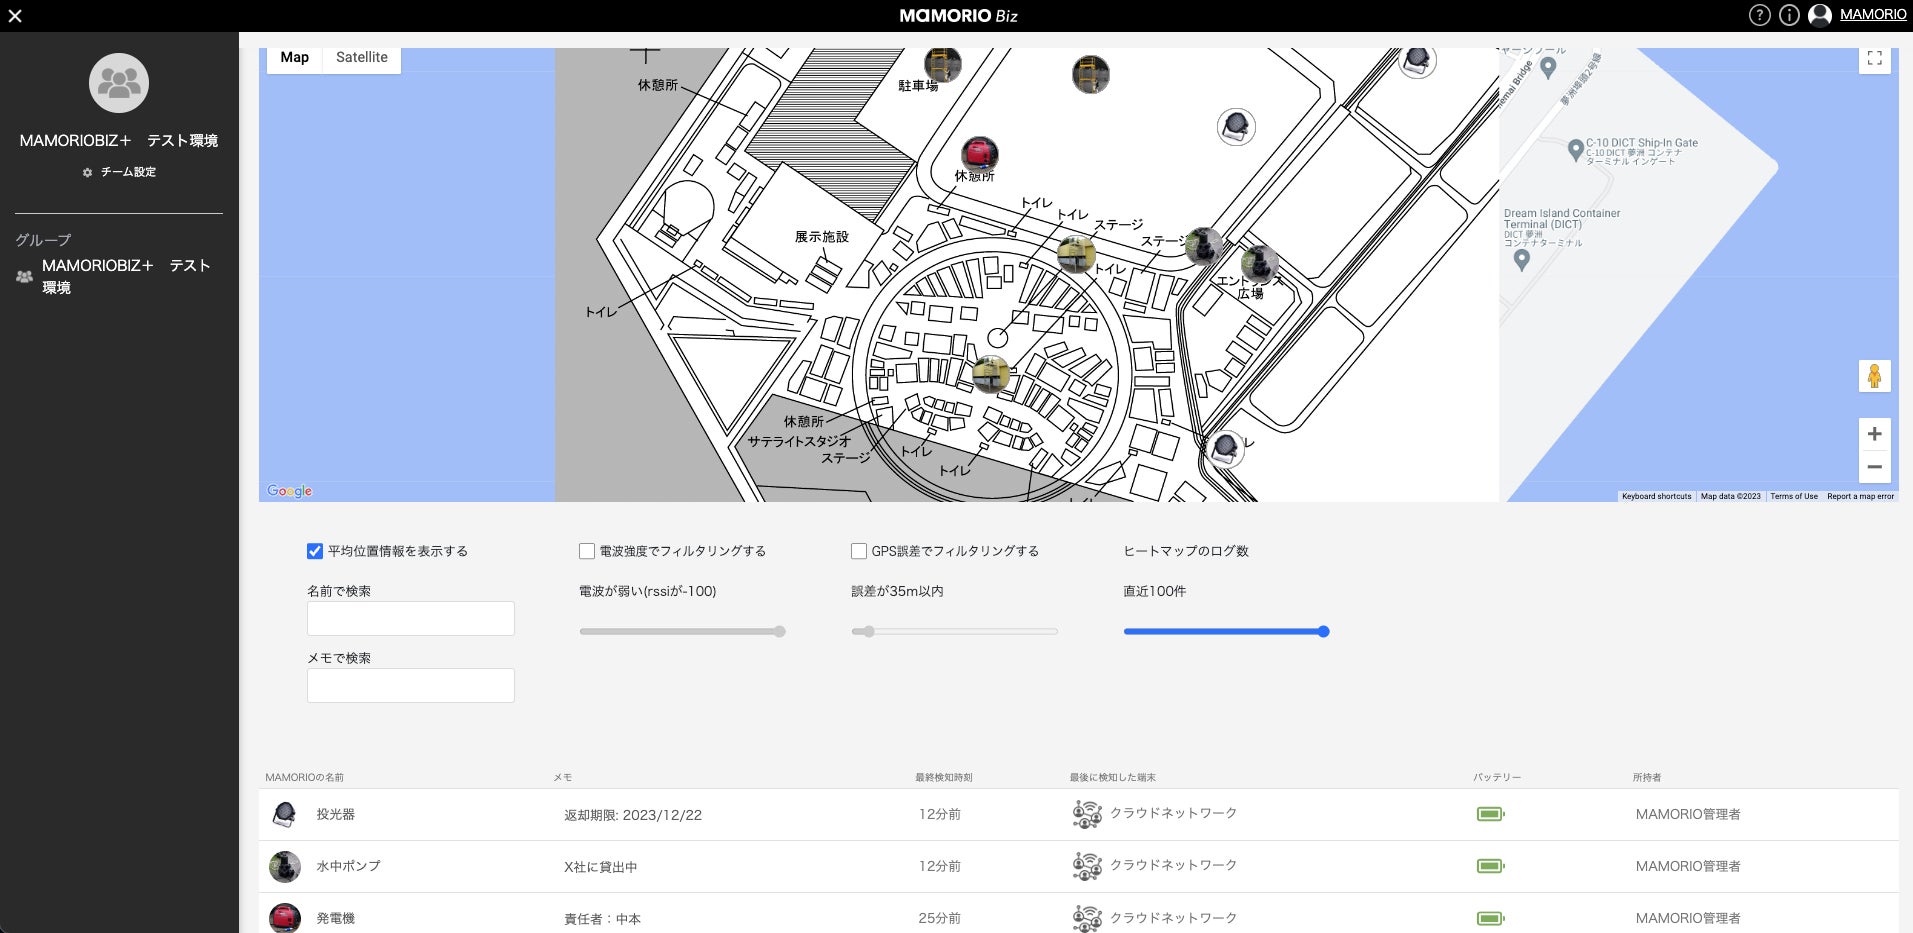The image size is (1913, 933).
Task: Click the cloud network icon in 水中ポンプ row
Action: pos(1087,866)
